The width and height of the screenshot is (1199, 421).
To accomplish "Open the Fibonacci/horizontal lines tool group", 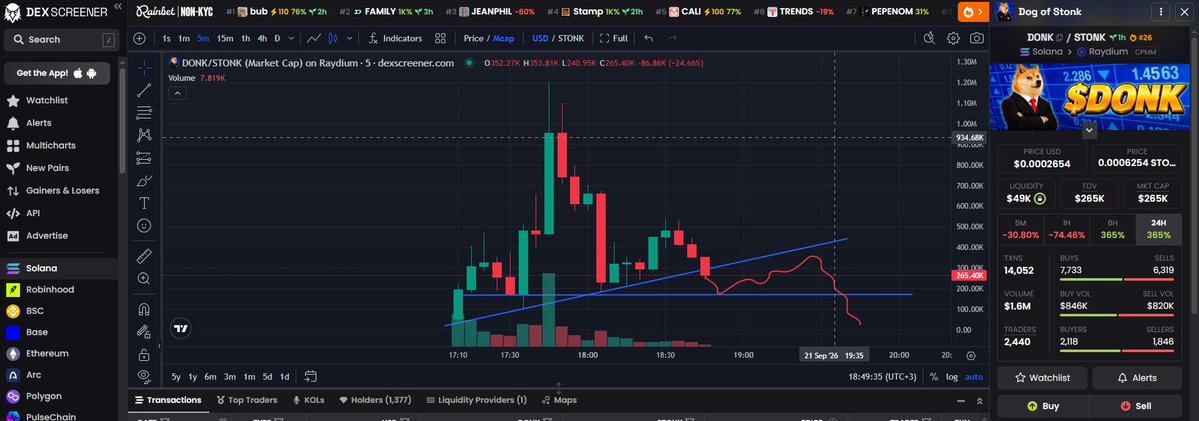I will (144, 113).
